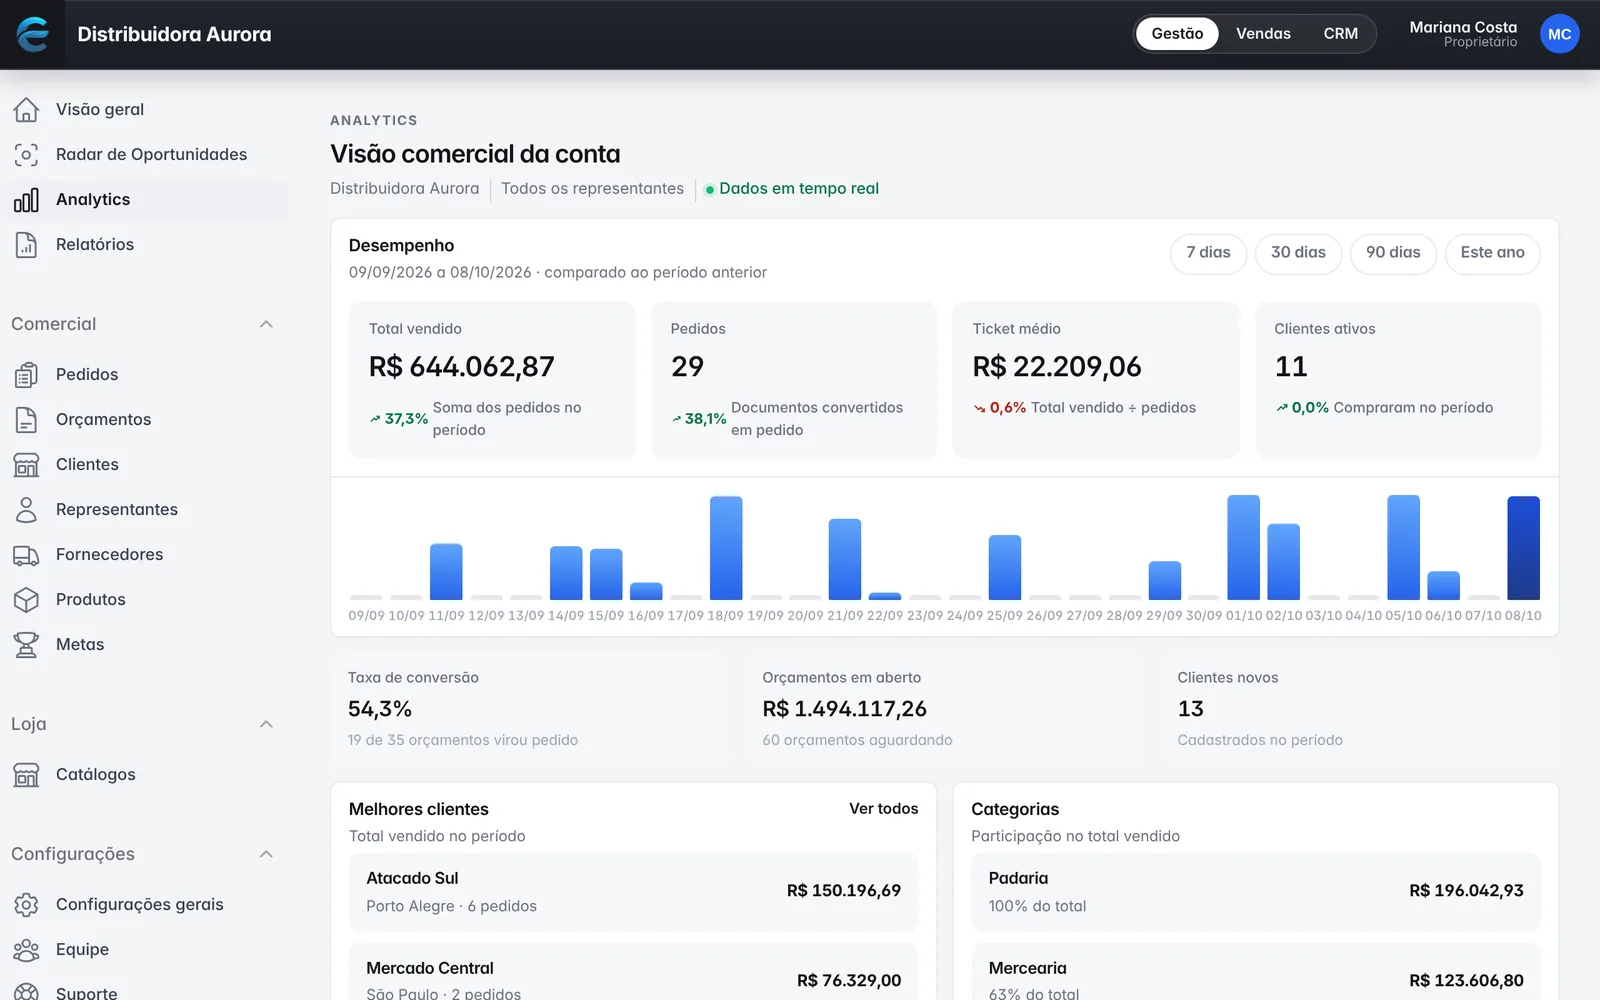This screenshot has width=1600, height=1000.
Task: Click the 18/09 chart bar
Action: click(726, 548)
